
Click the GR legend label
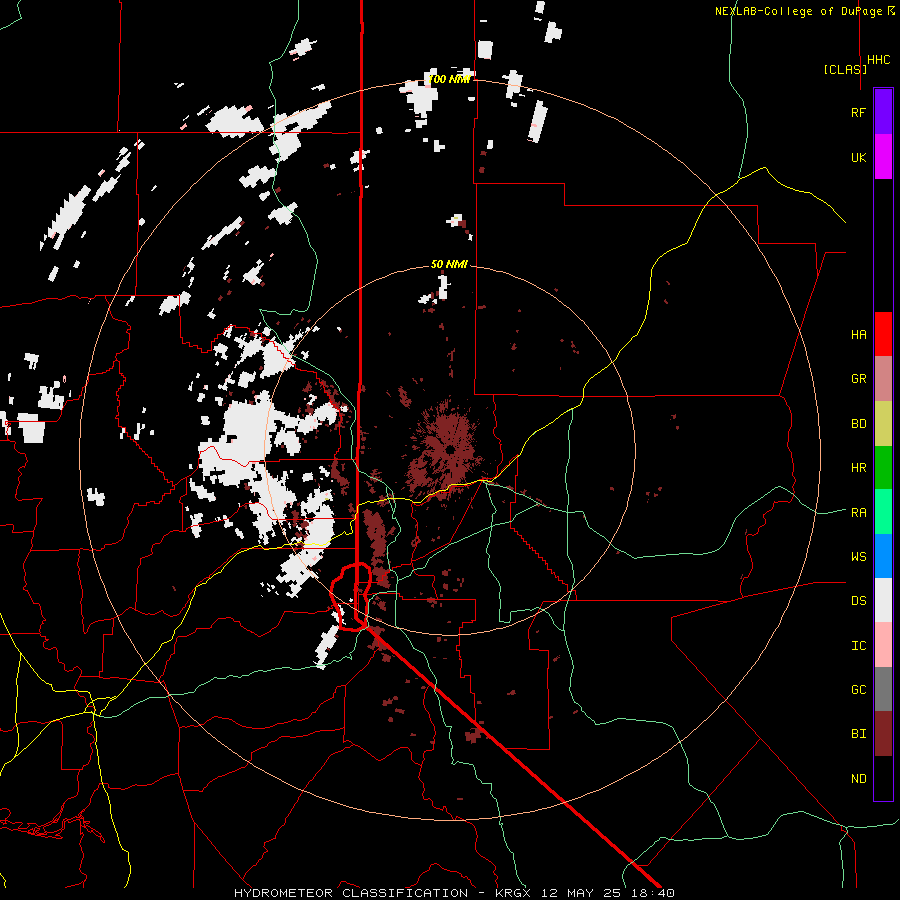[x=858, y=379]
